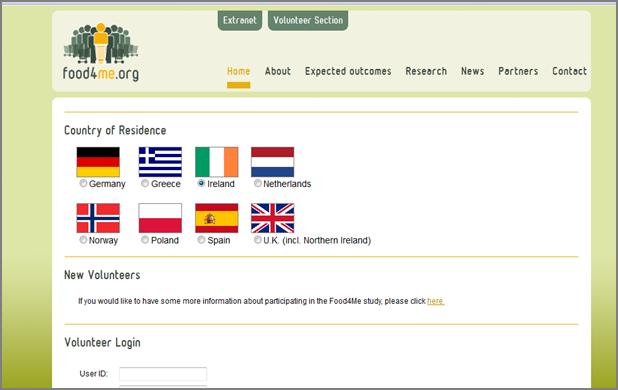Select the Germany radio button
This screenshot has height=390, width=618.
click(83, 183)
